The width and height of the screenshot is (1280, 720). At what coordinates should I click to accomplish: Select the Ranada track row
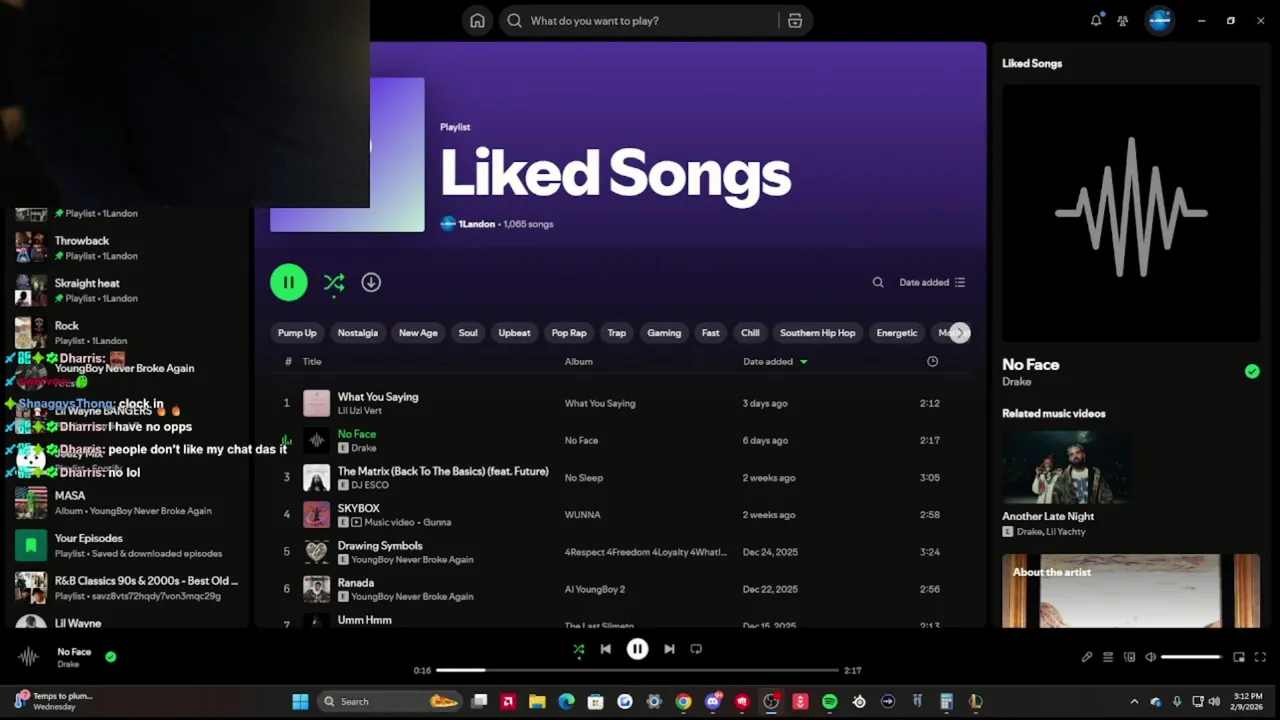pos(621,589)
